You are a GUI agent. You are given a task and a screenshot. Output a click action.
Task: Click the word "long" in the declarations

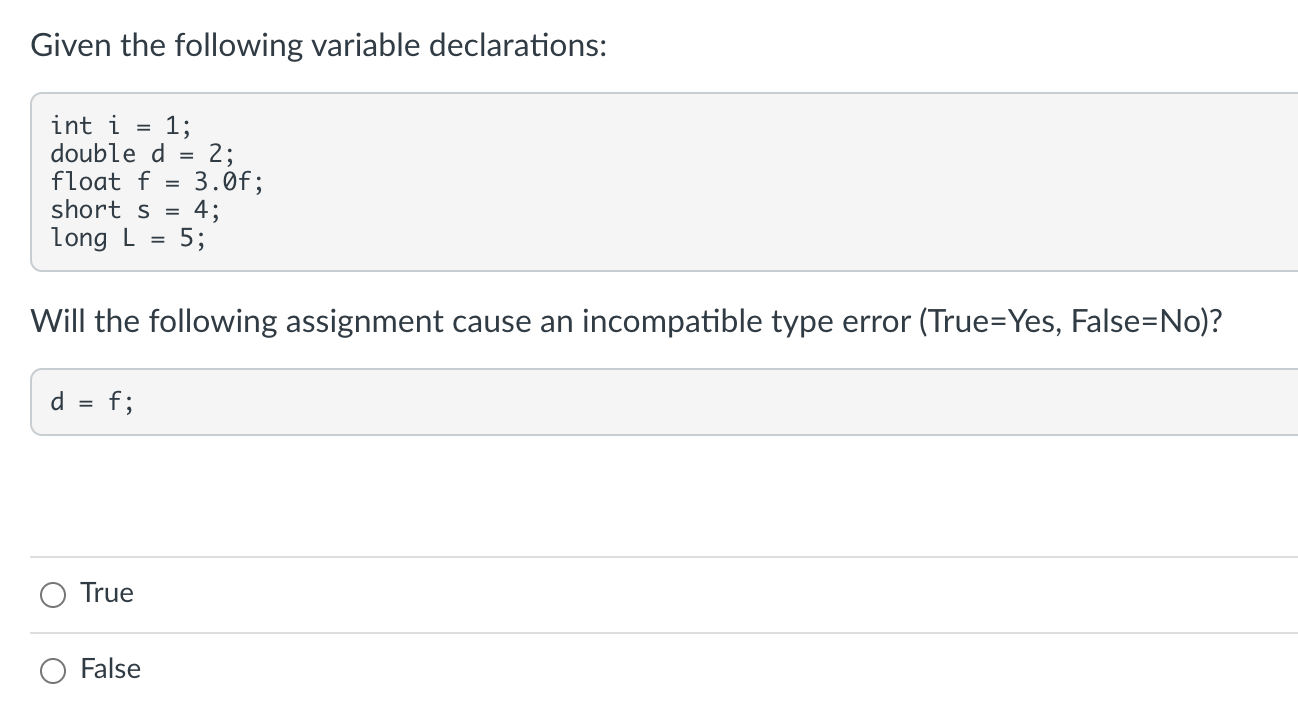coord(79,238)
